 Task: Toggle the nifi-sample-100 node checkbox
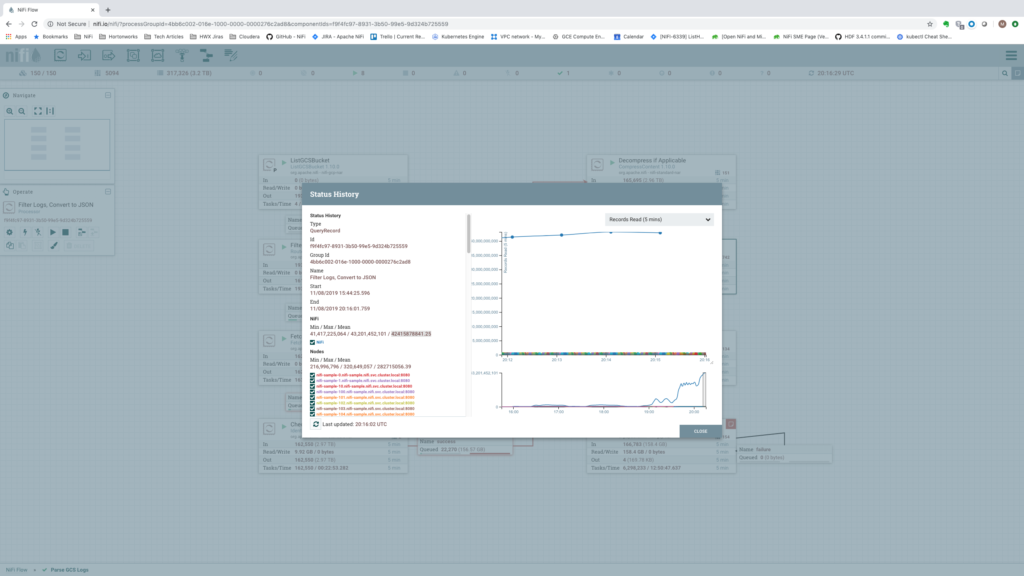313,392
